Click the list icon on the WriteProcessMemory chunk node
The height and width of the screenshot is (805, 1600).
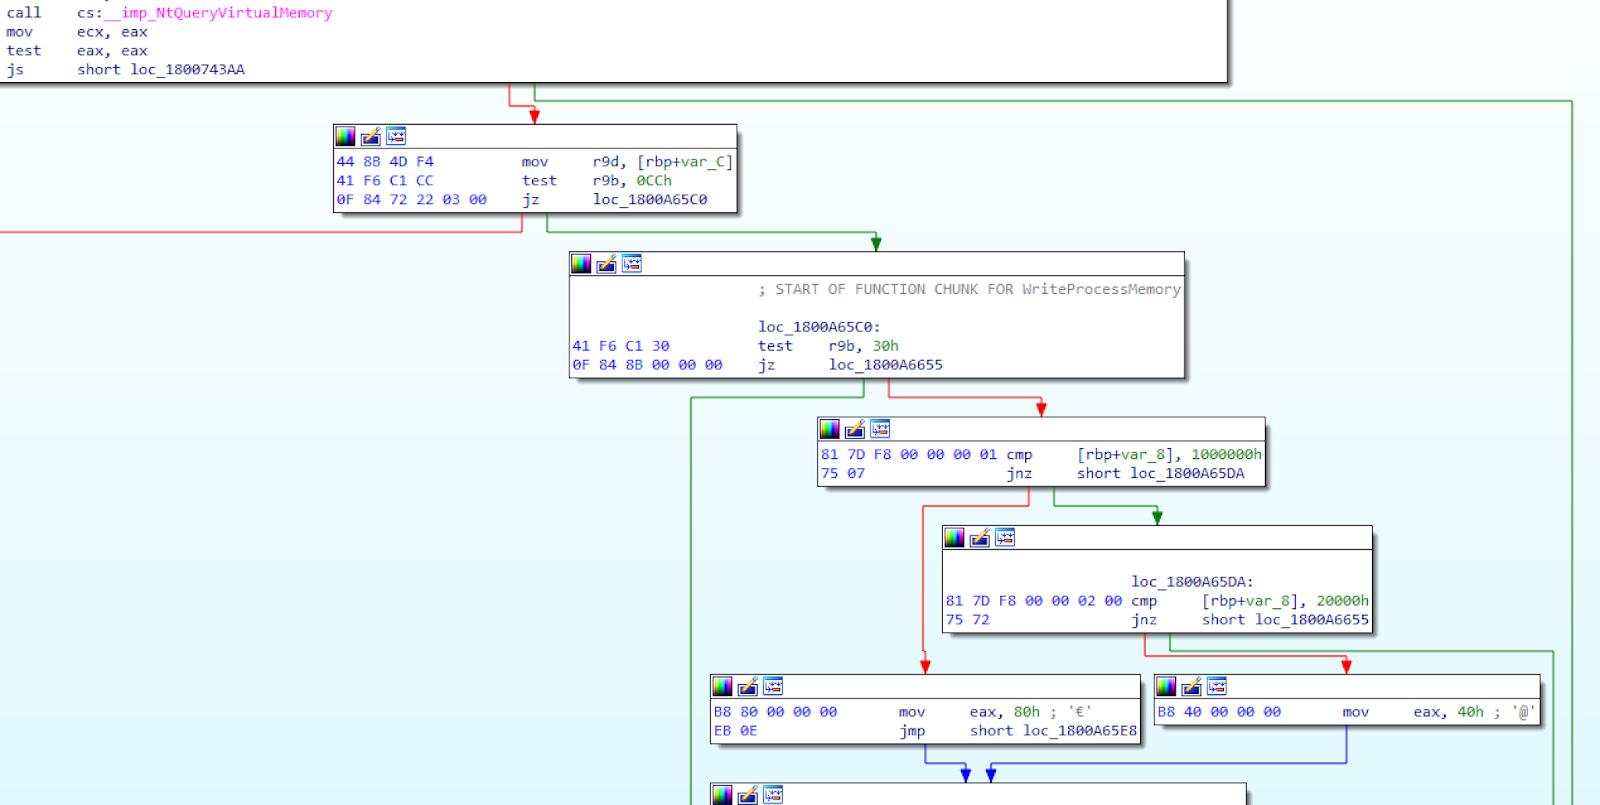coord(632,264)
